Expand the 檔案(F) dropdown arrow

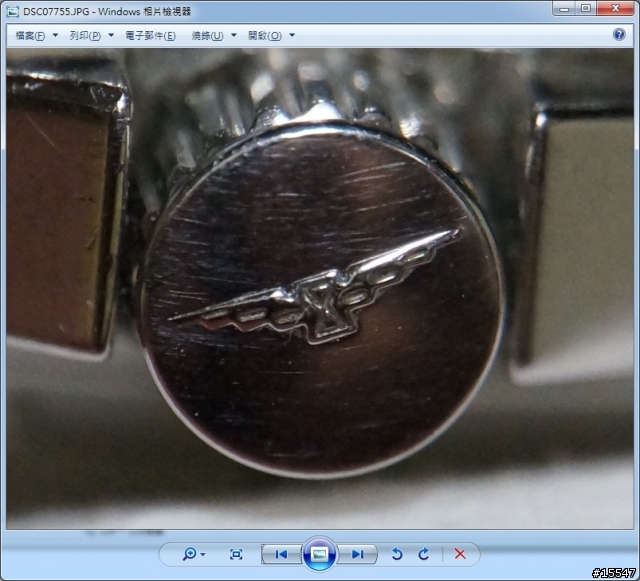point(55,36)
